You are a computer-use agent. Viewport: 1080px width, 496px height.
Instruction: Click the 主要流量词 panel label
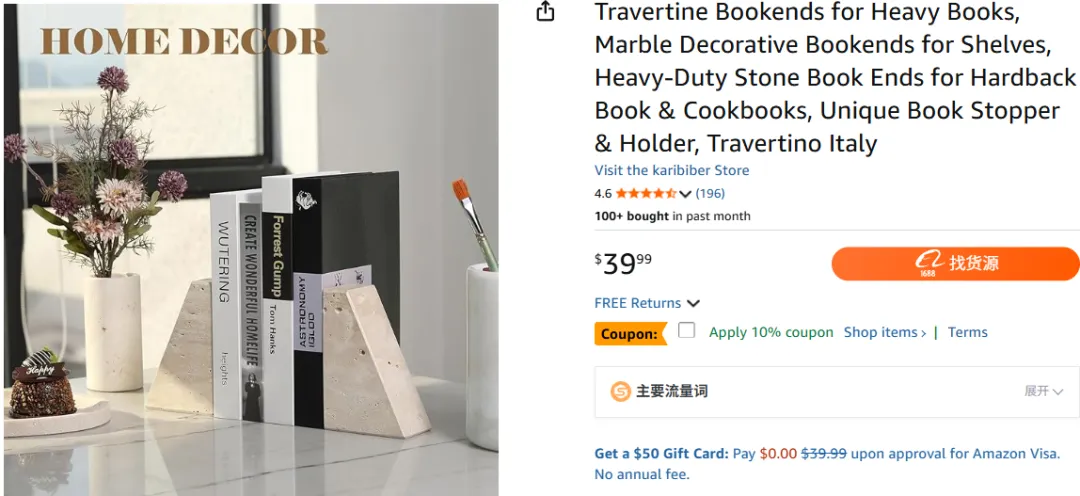tap(672, 391)
